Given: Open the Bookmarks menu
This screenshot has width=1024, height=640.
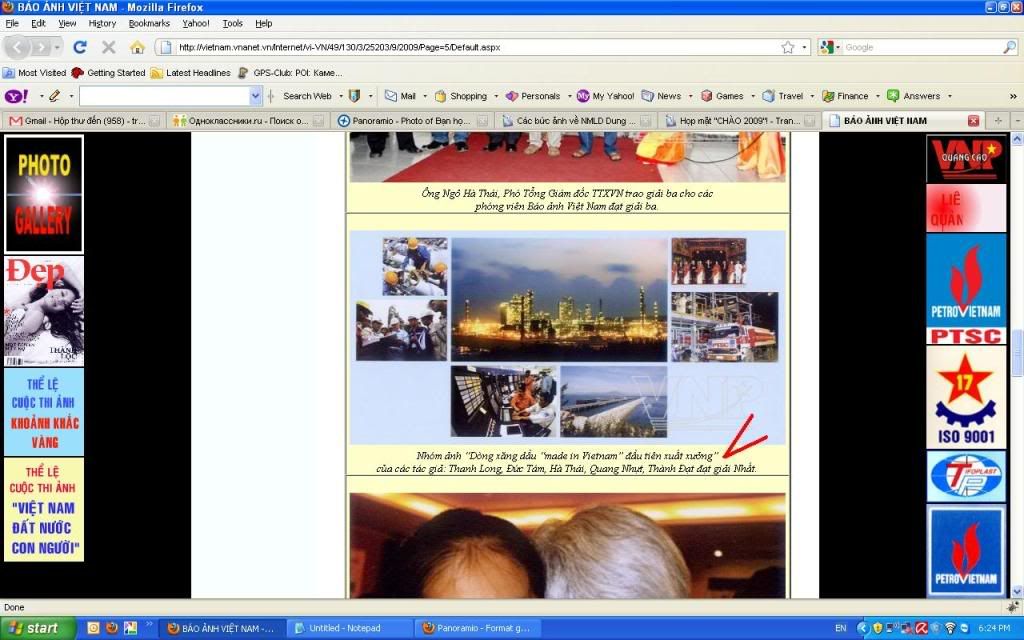Looking at the screenshot, I should pos(149,23).
